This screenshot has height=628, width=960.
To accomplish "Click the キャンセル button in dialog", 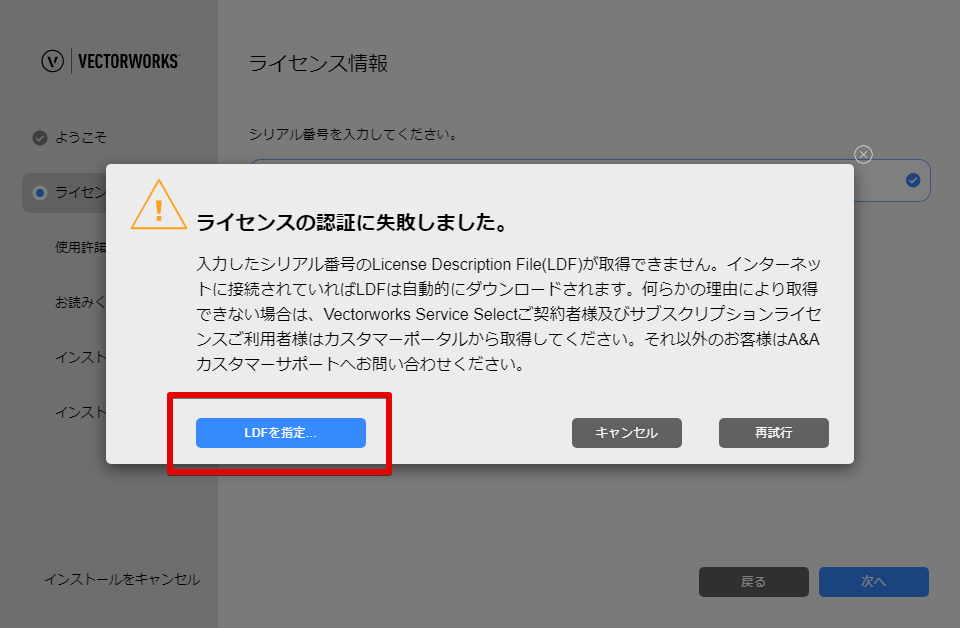I will [x=626, y=433].
